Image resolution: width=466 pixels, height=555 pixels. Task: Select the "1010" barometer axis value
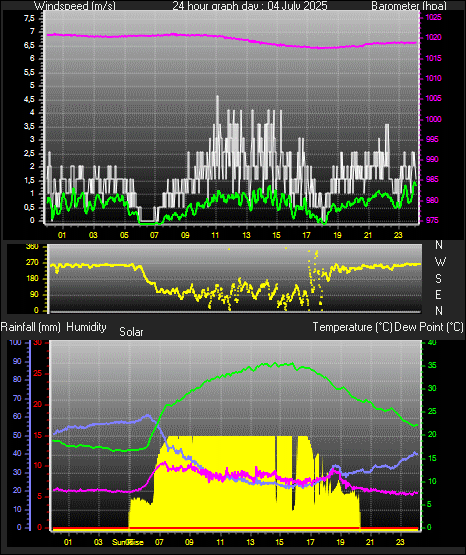tap(433, 79)
